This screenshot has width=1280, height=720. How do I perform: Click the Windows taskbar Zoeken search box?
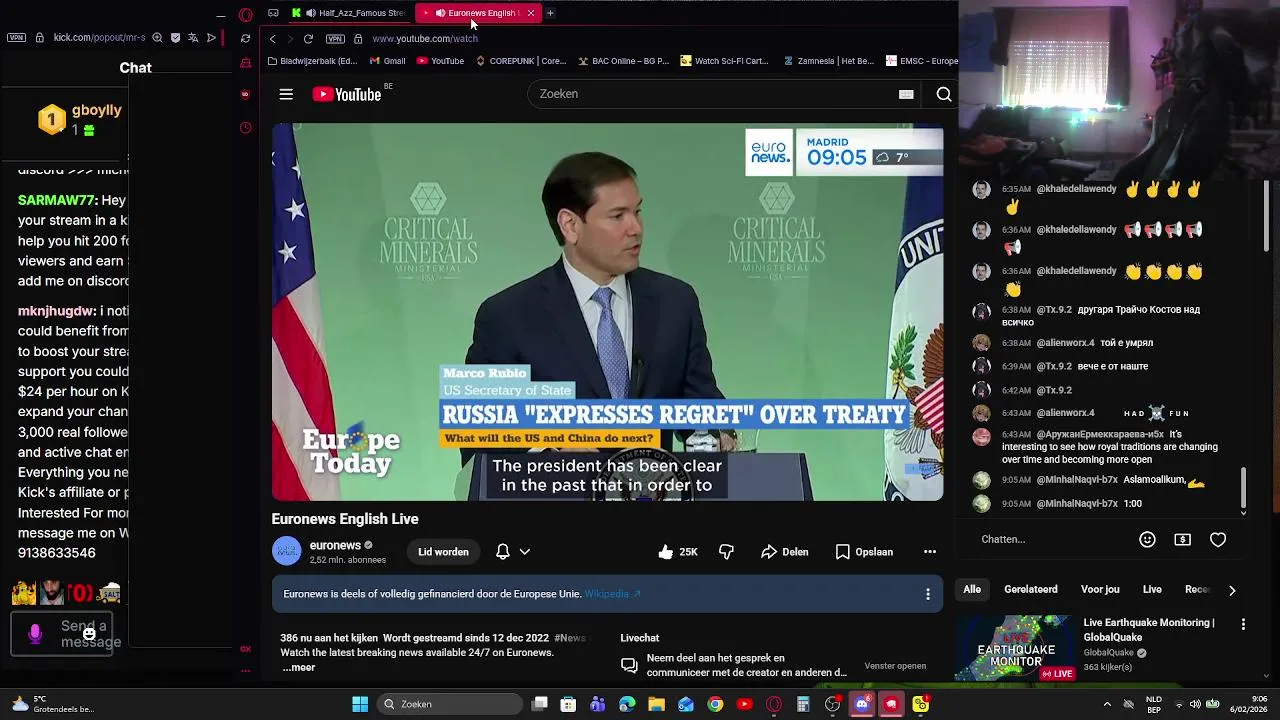point(450,704)
